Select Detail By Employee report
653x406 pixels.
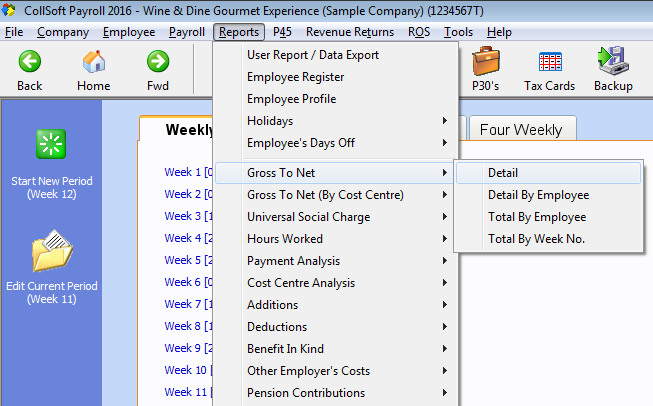(538, 195)
